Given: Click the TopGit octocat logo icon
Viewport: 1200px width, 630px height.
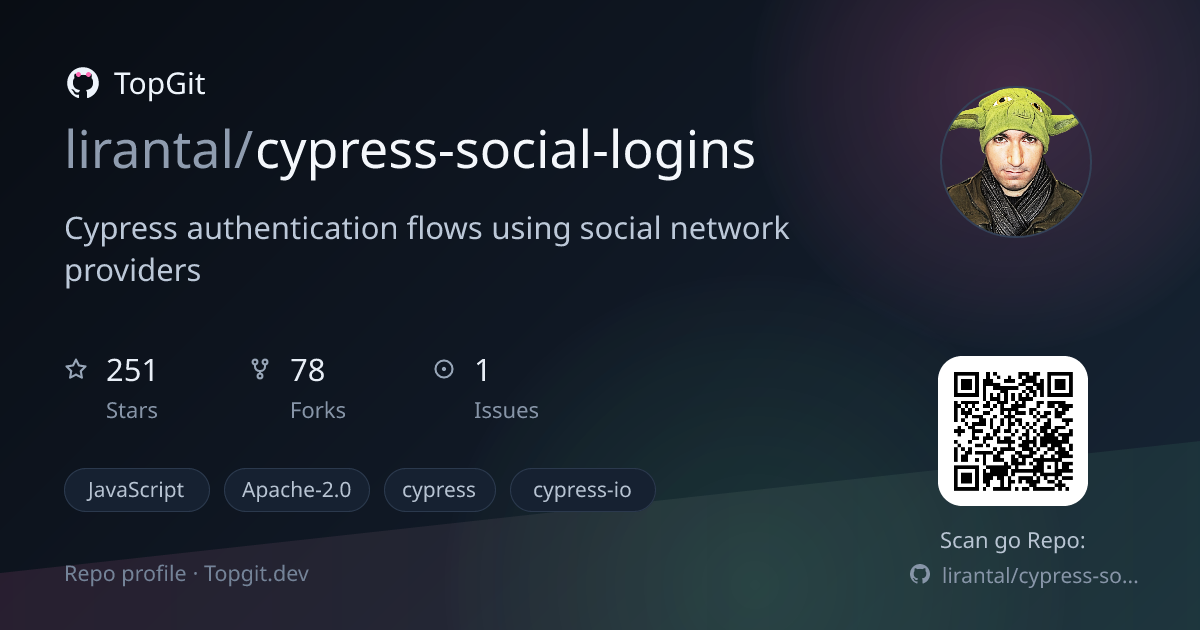Looking at the screenshot, I should pyautogui.click(x=82, y=84).
